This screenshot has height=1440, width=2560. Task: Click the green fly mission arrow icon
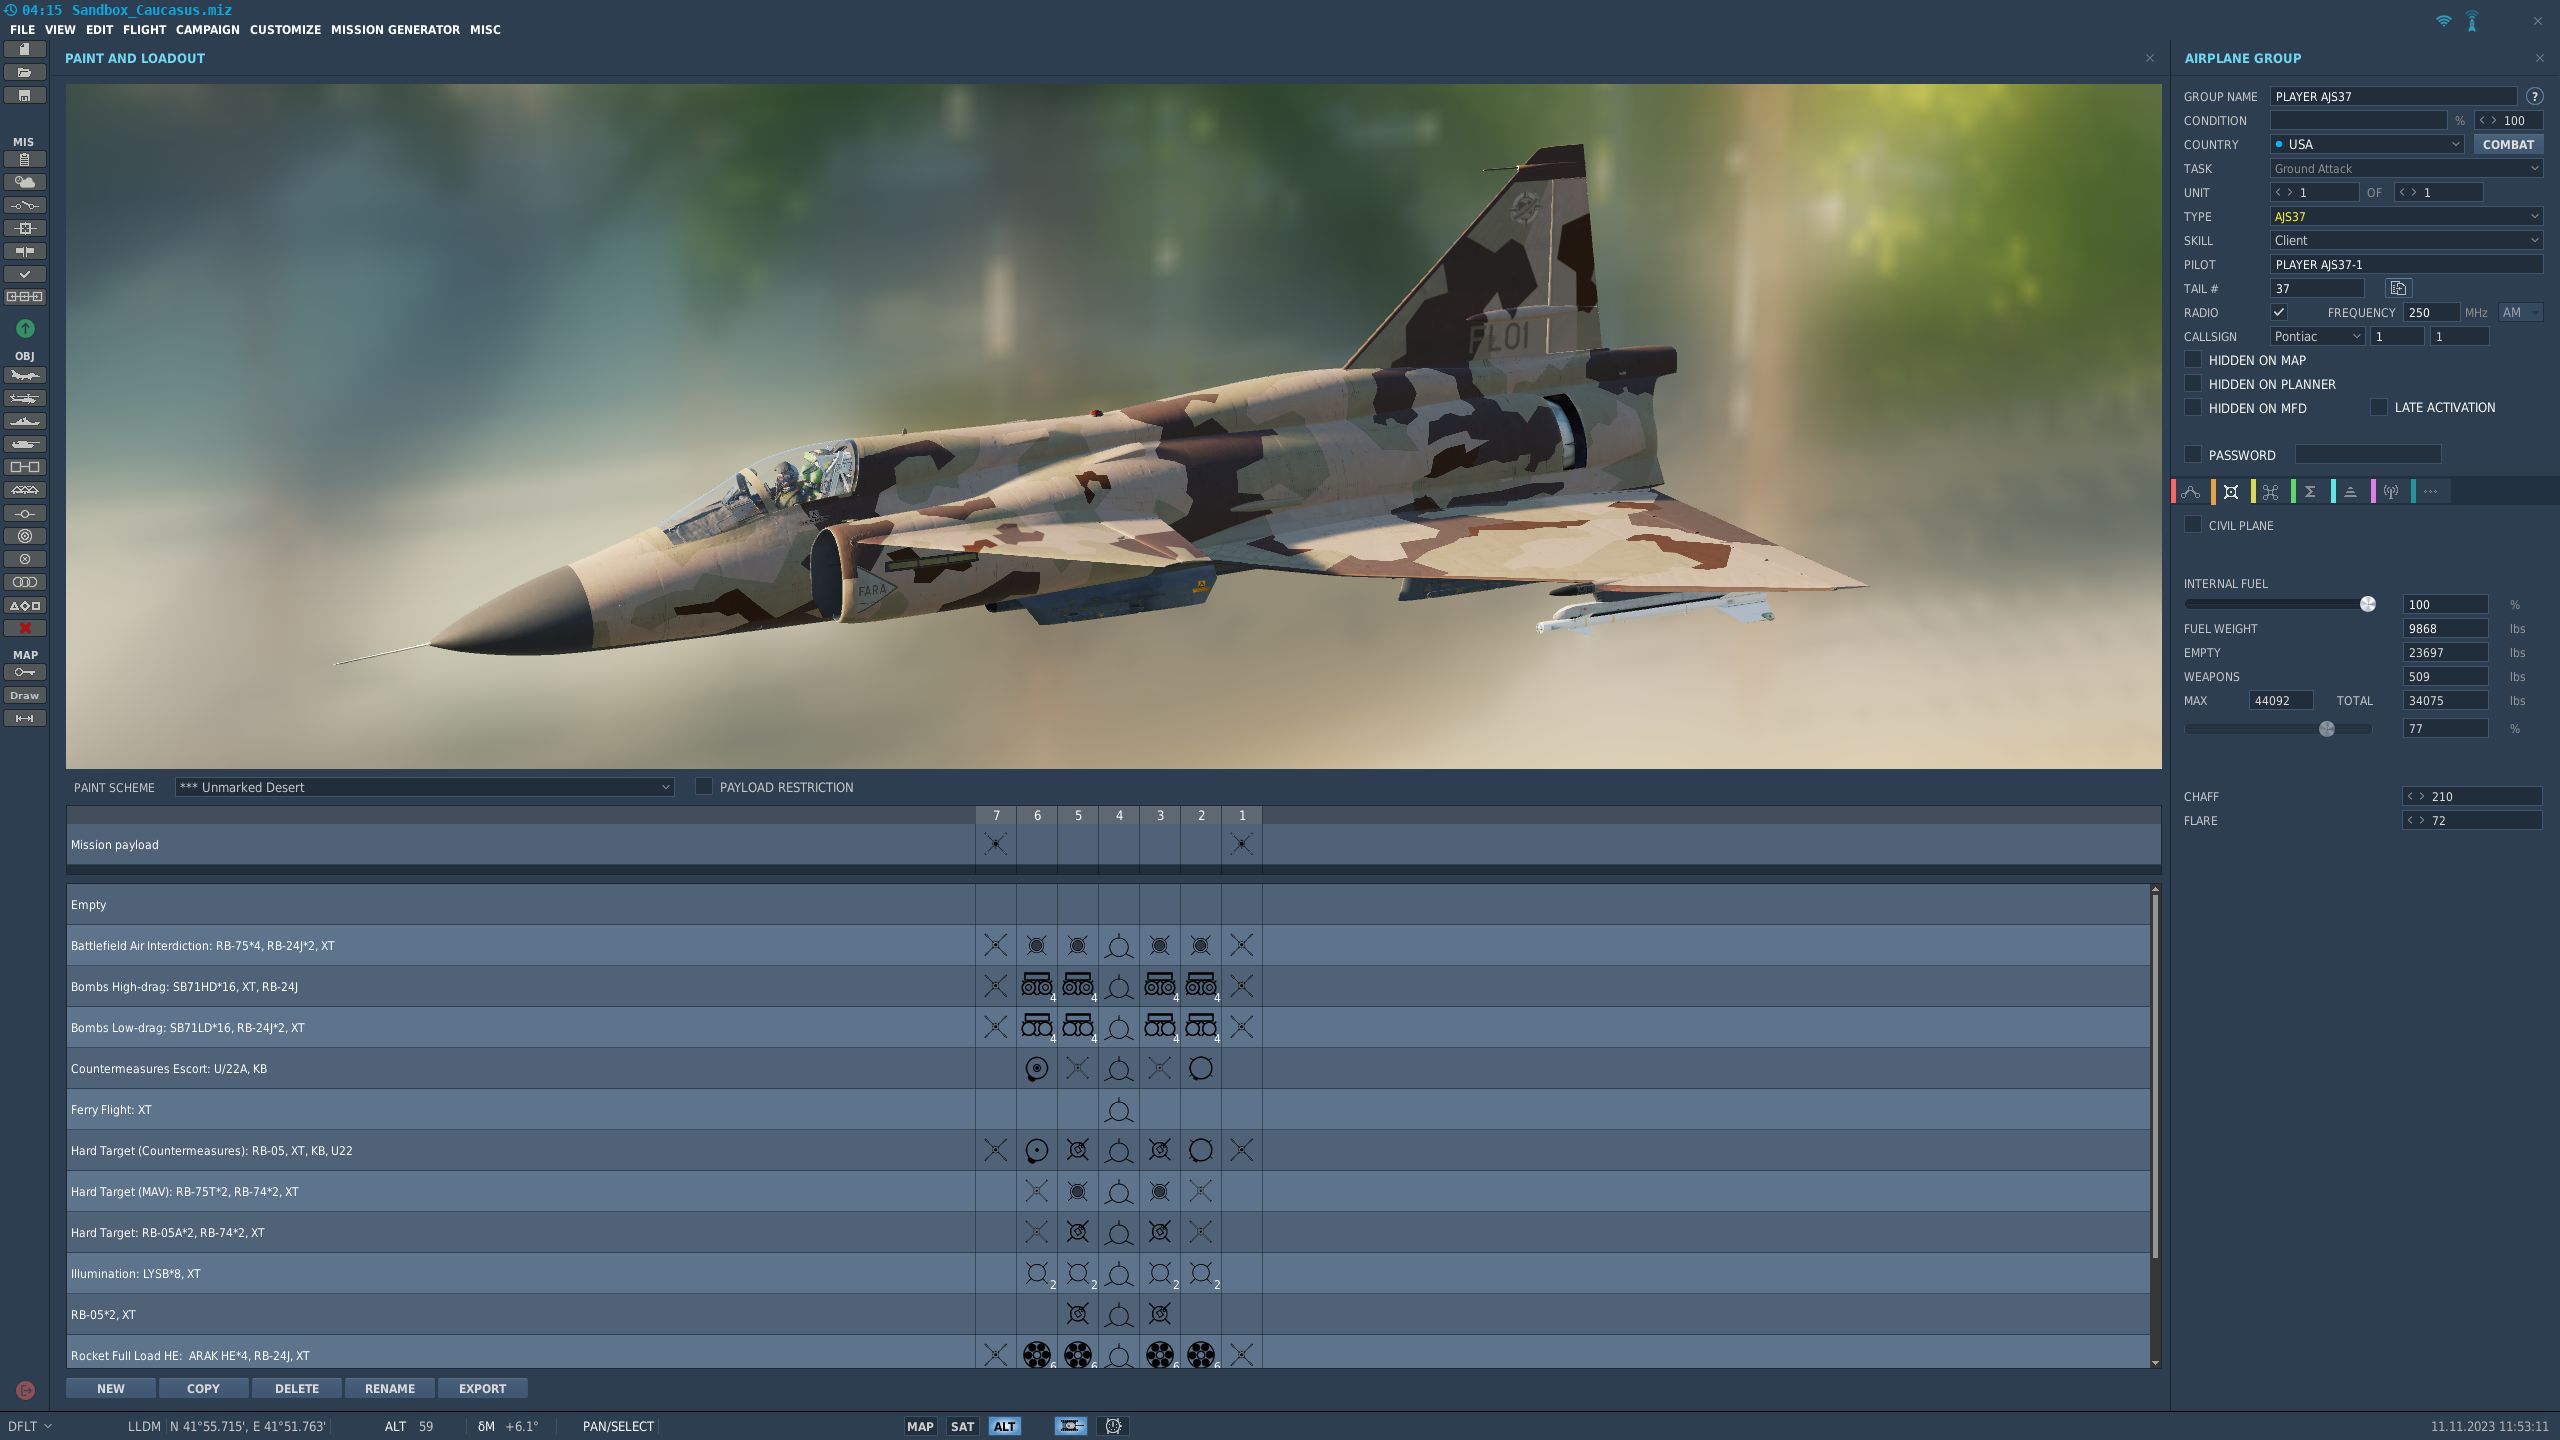[25, 328]
